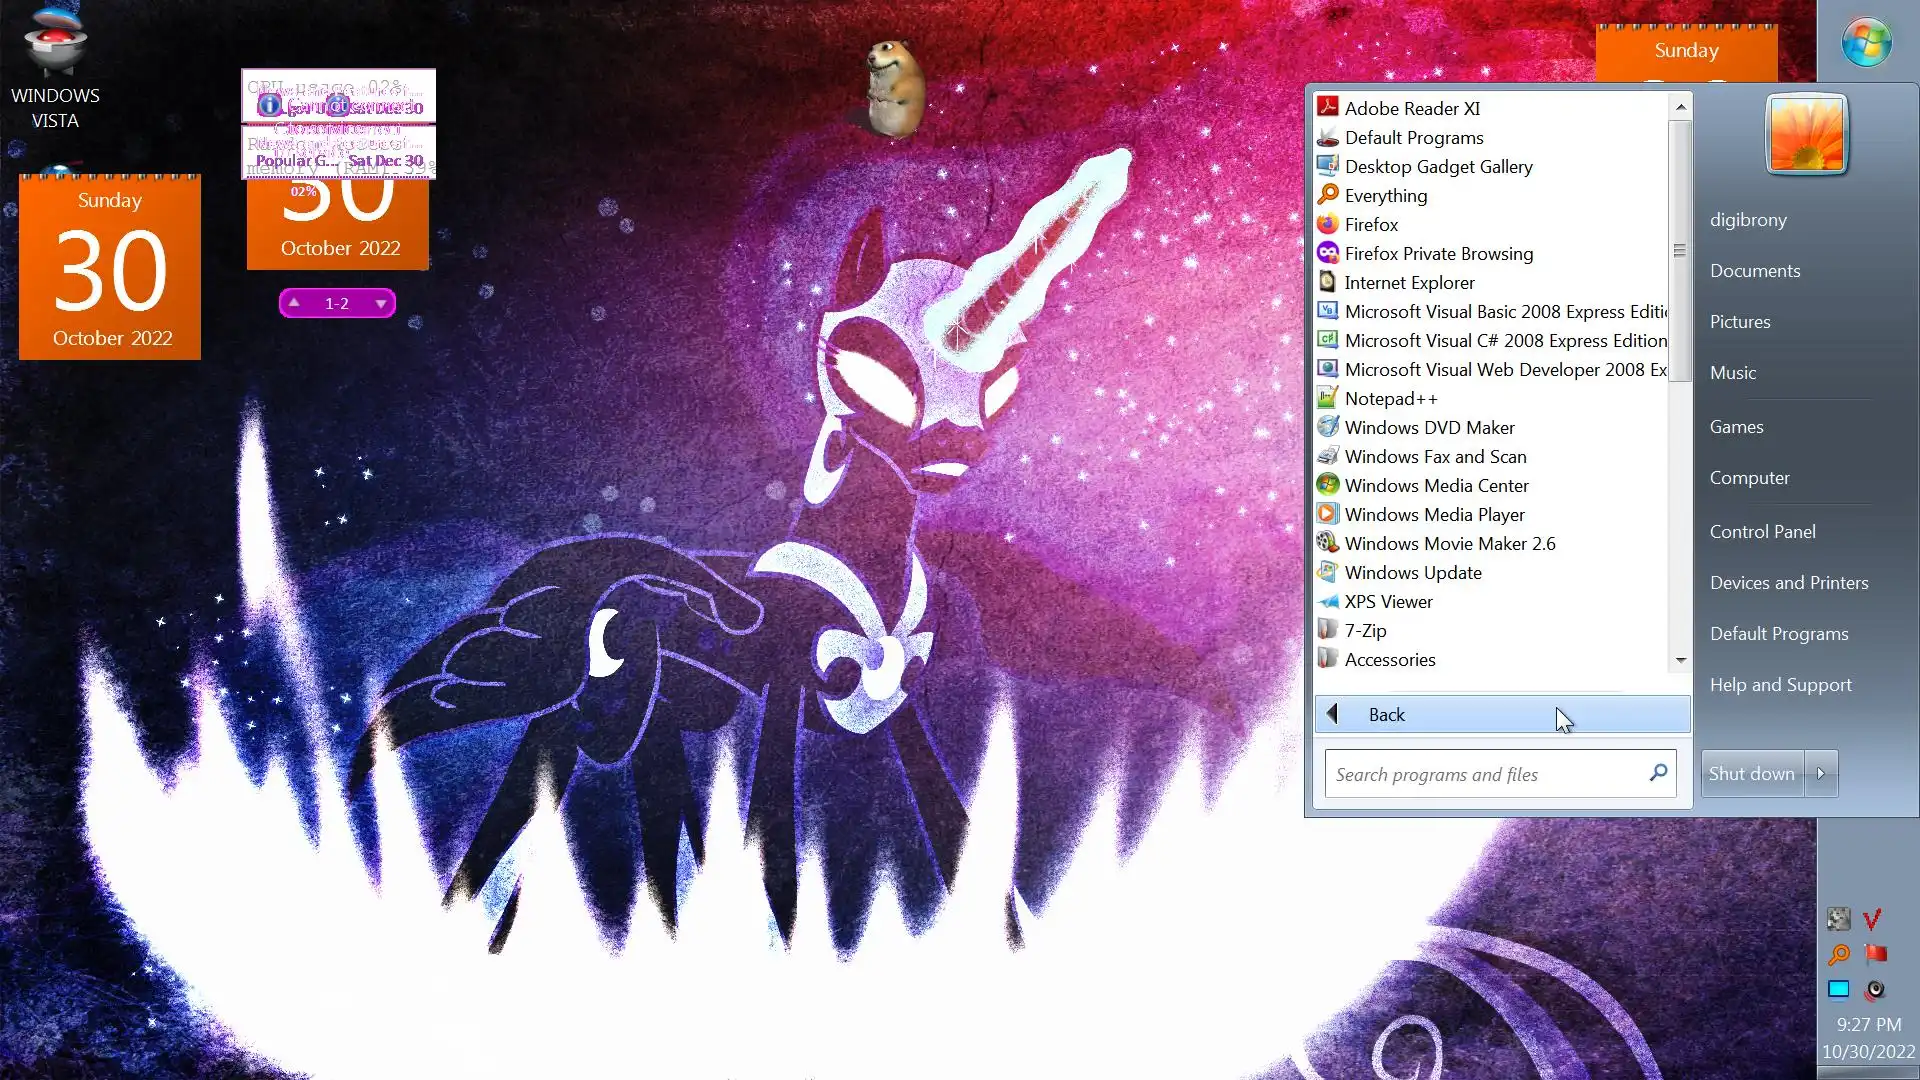Open Control Panel from the right pane
Viewport: 1920px width, 1080px height.
(x=1762, y=532)
